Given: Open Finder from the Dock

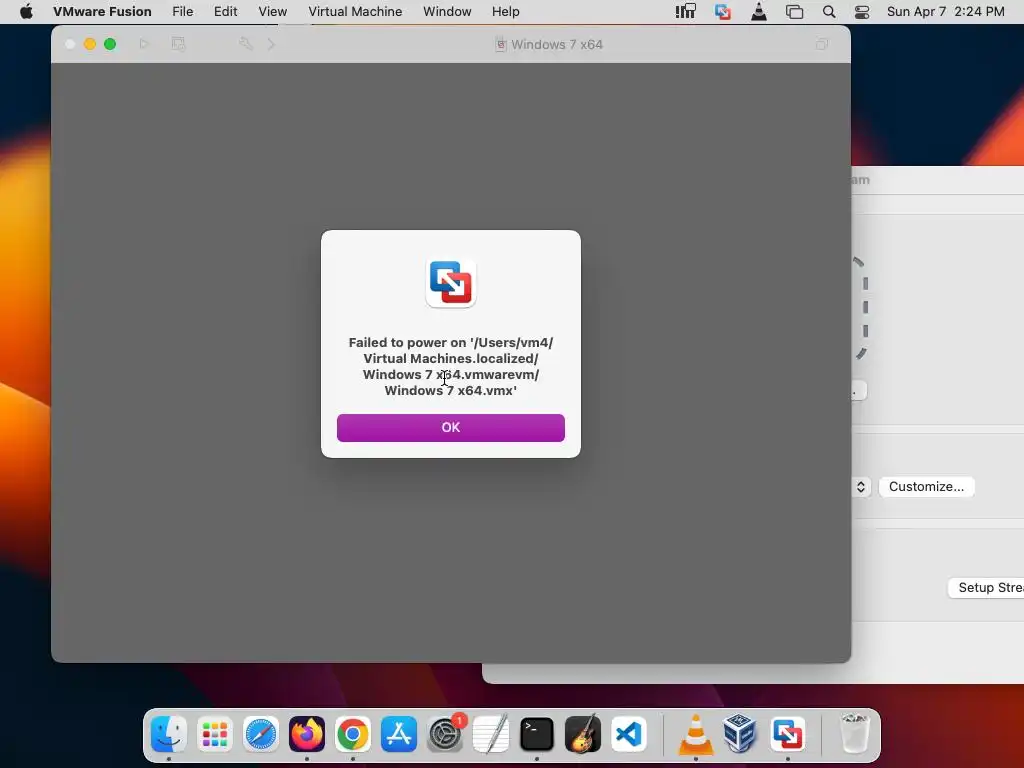Looking at the screenshot, I should (x=168, y=734).
